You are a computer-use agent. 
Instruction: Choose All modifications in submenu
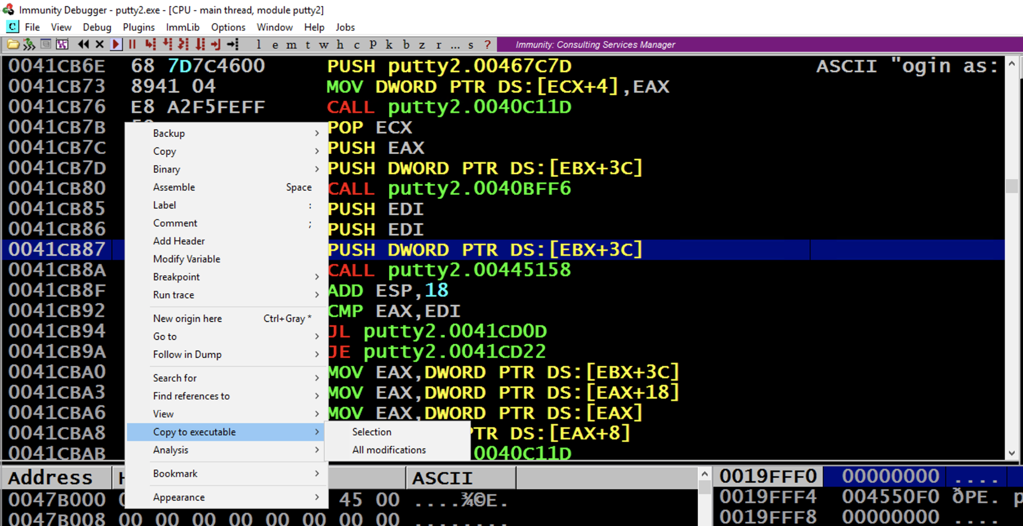pos(397,450)
